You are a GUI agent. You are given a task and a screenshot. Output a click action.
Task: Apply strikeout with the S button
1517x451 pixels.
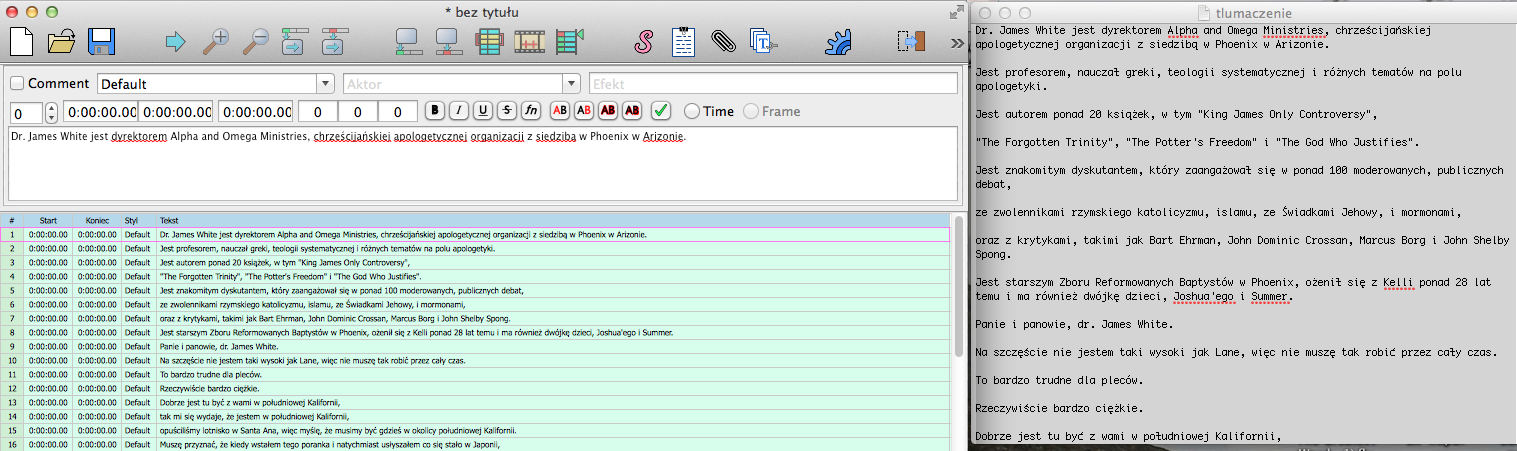pyautogui.click(x=507, y=111)
